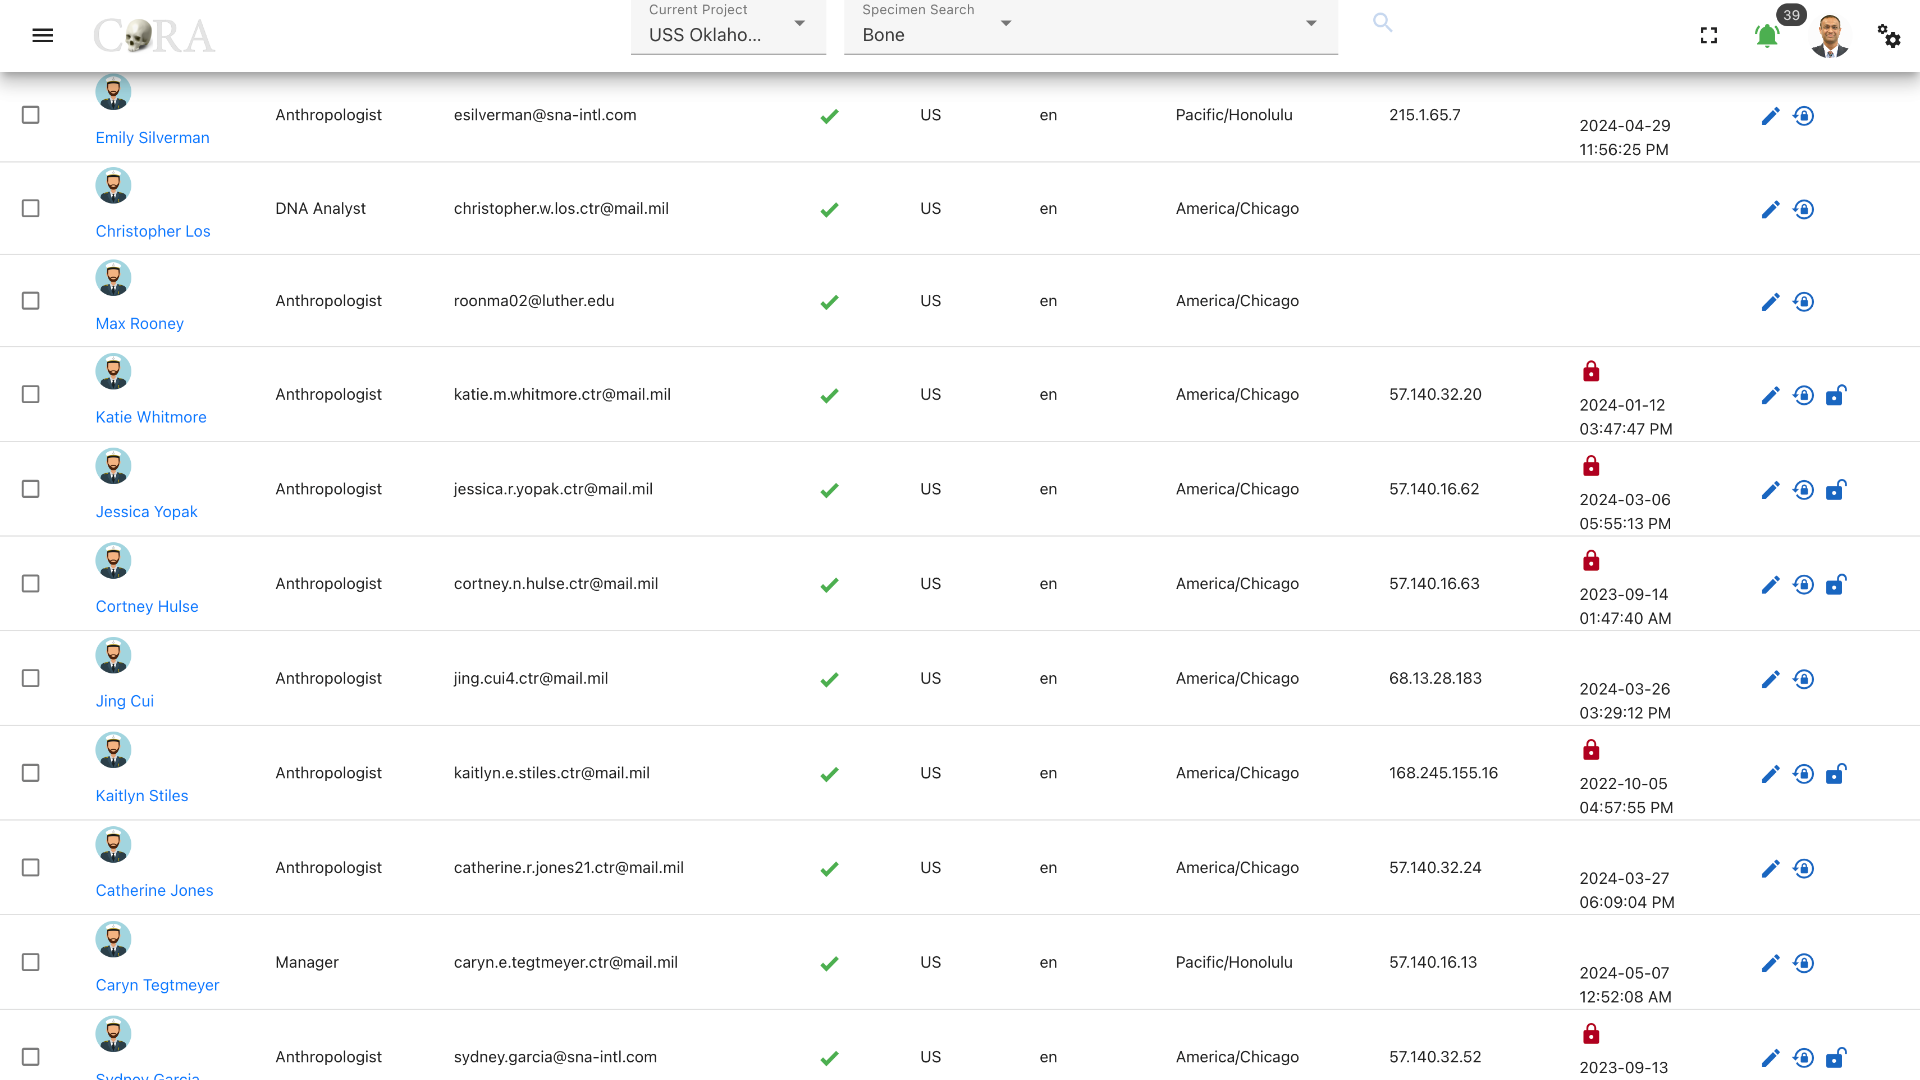Click IP address 215.1.65.7
This screenshot has height=1080, width=1920.
(1424, 115)
